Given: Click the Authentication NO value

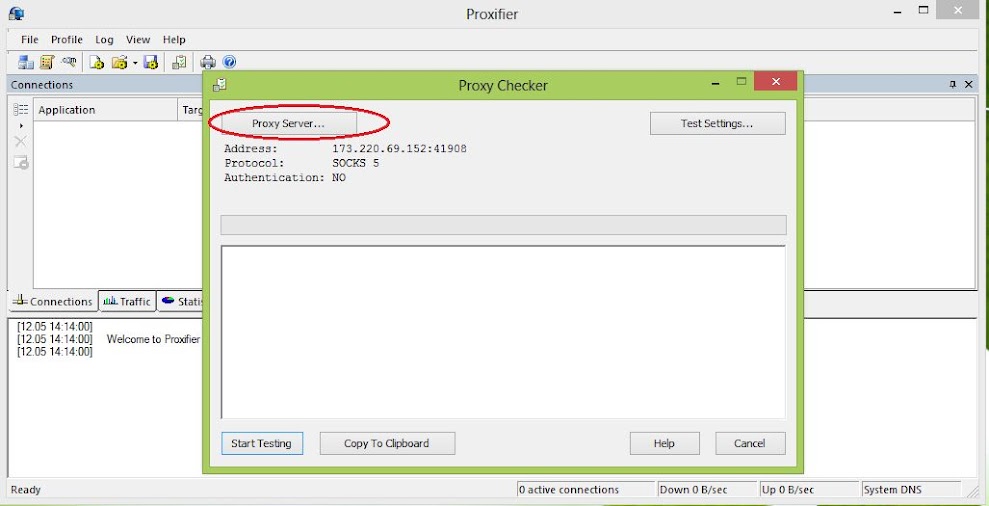Looking at the screenshot, I should tap(339, 178).
